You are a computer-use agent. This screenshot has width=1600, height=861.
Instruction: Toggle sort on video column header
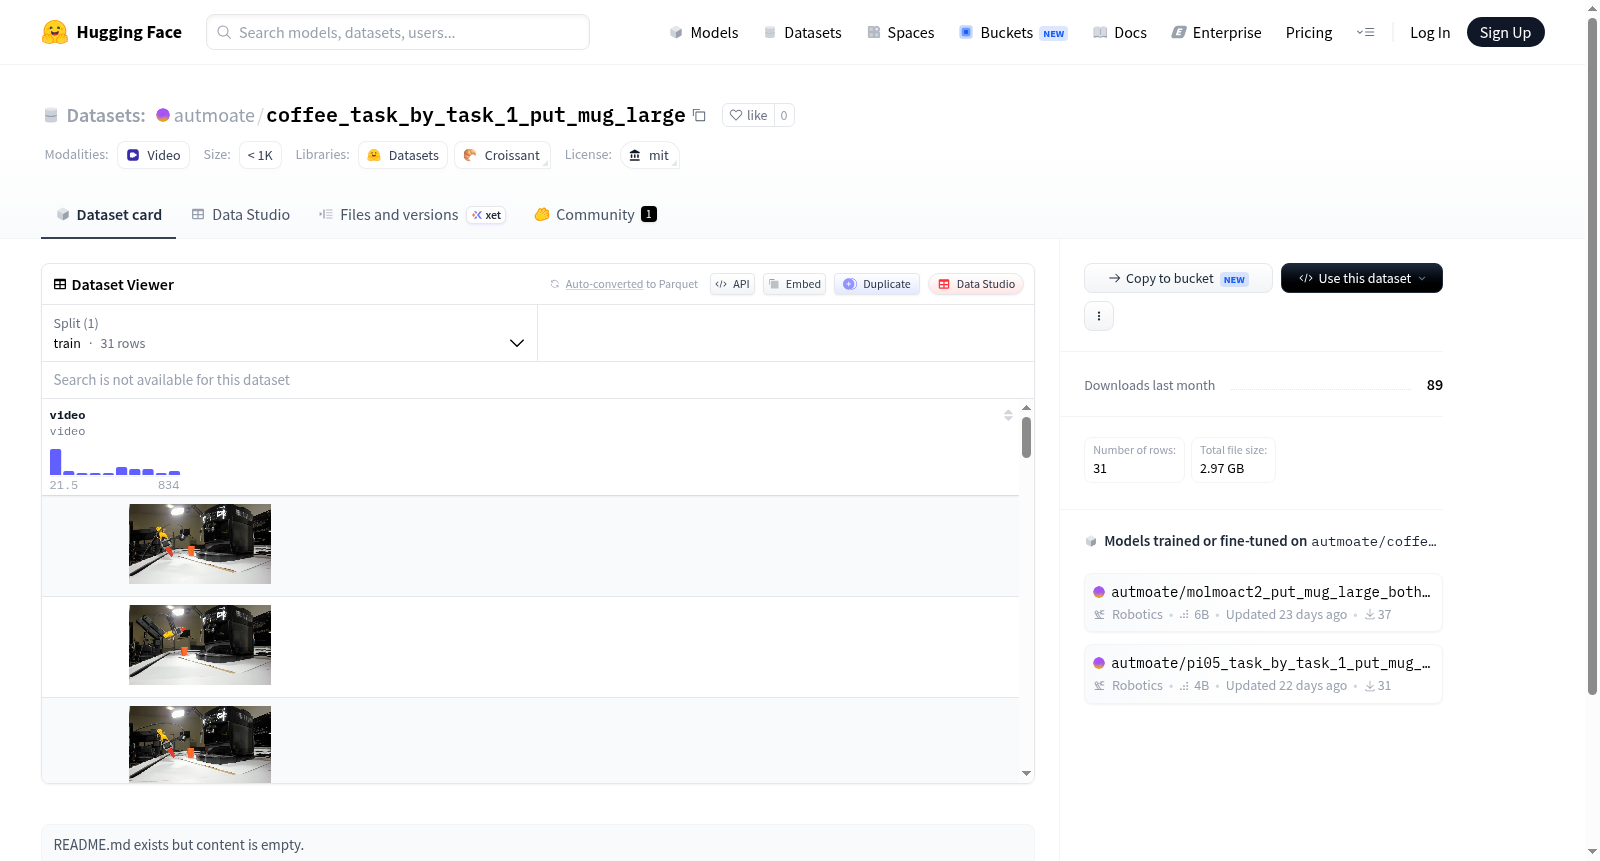pos(1008,415)
